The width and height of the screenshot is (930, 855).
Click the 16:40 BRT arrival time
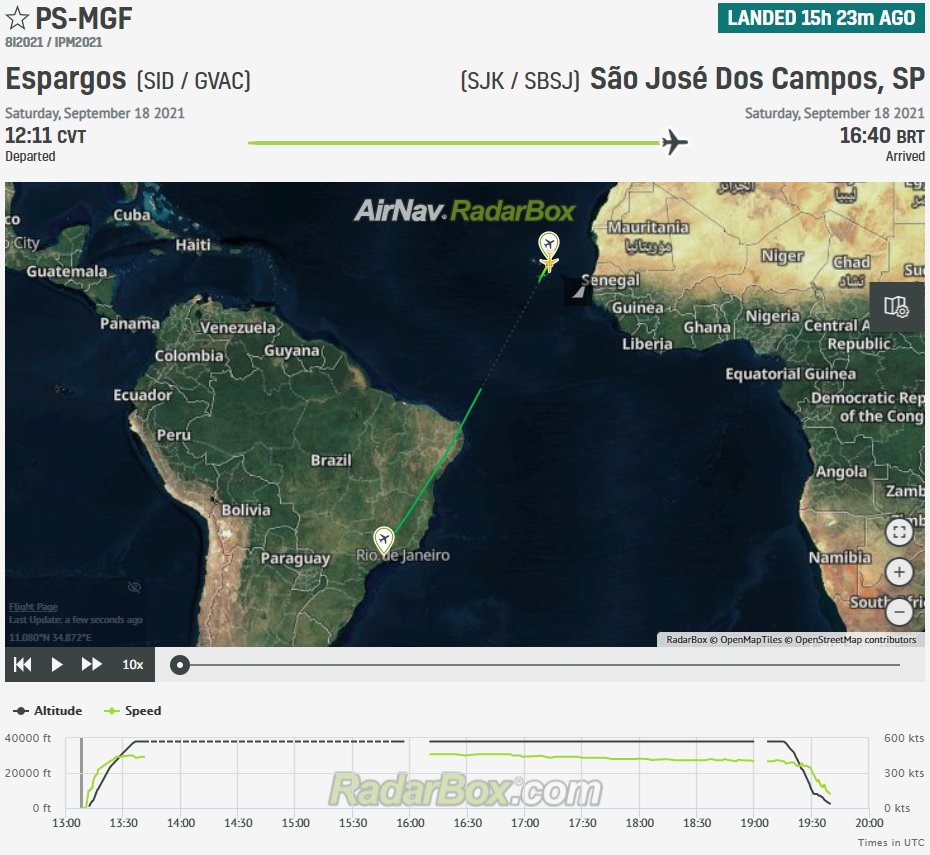(x=882, y=136)
